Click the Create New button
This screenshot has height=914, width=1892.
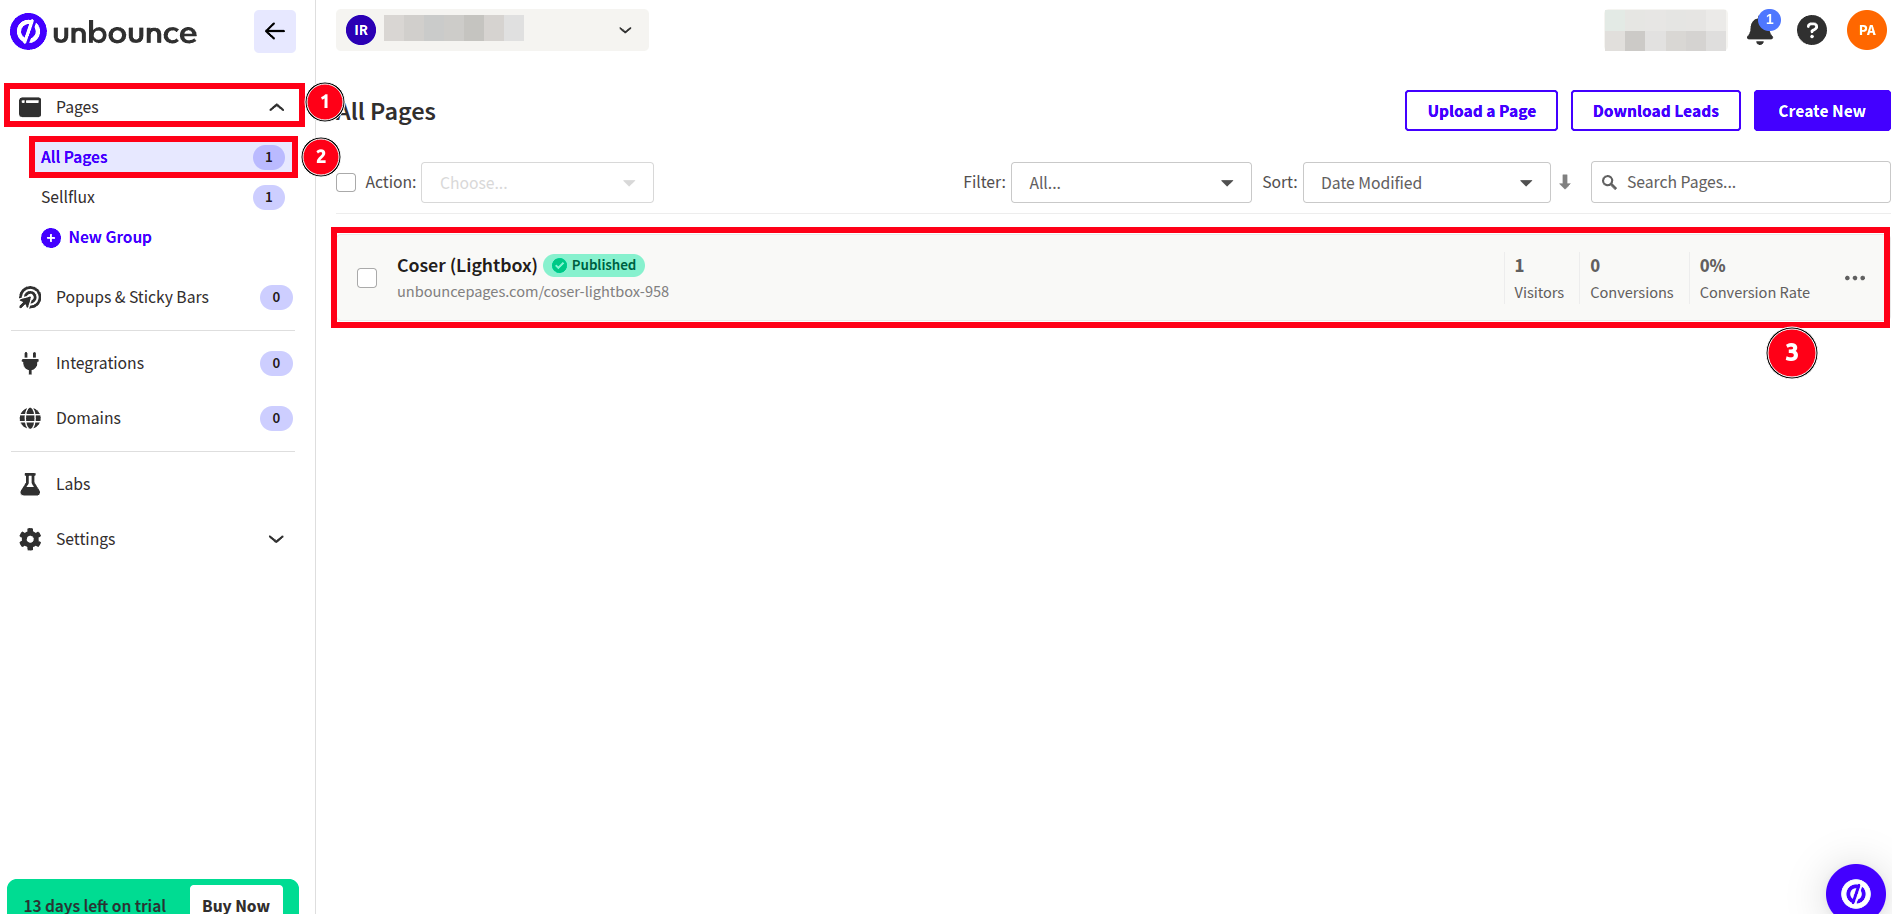tap(1822, 111)
